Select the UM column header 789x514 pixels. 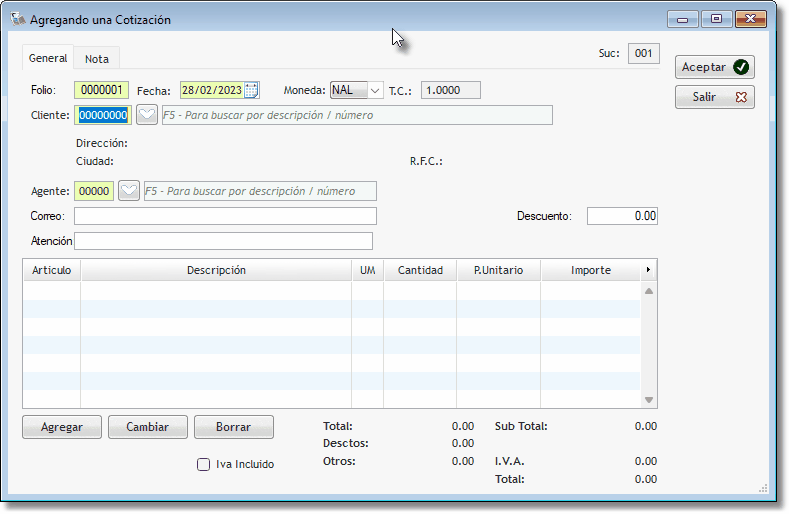(368, 270)
